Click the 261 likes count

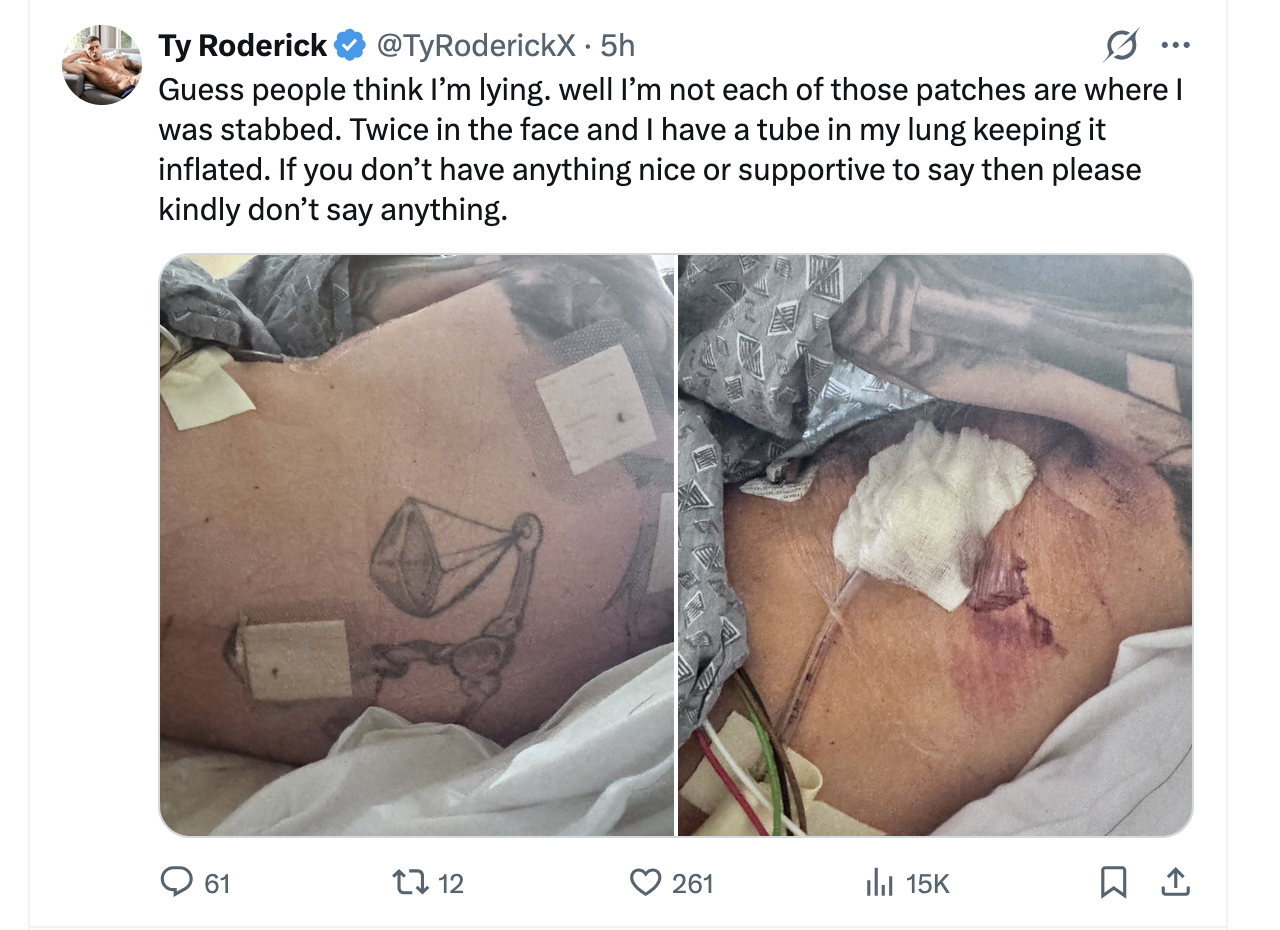[692, 883]
